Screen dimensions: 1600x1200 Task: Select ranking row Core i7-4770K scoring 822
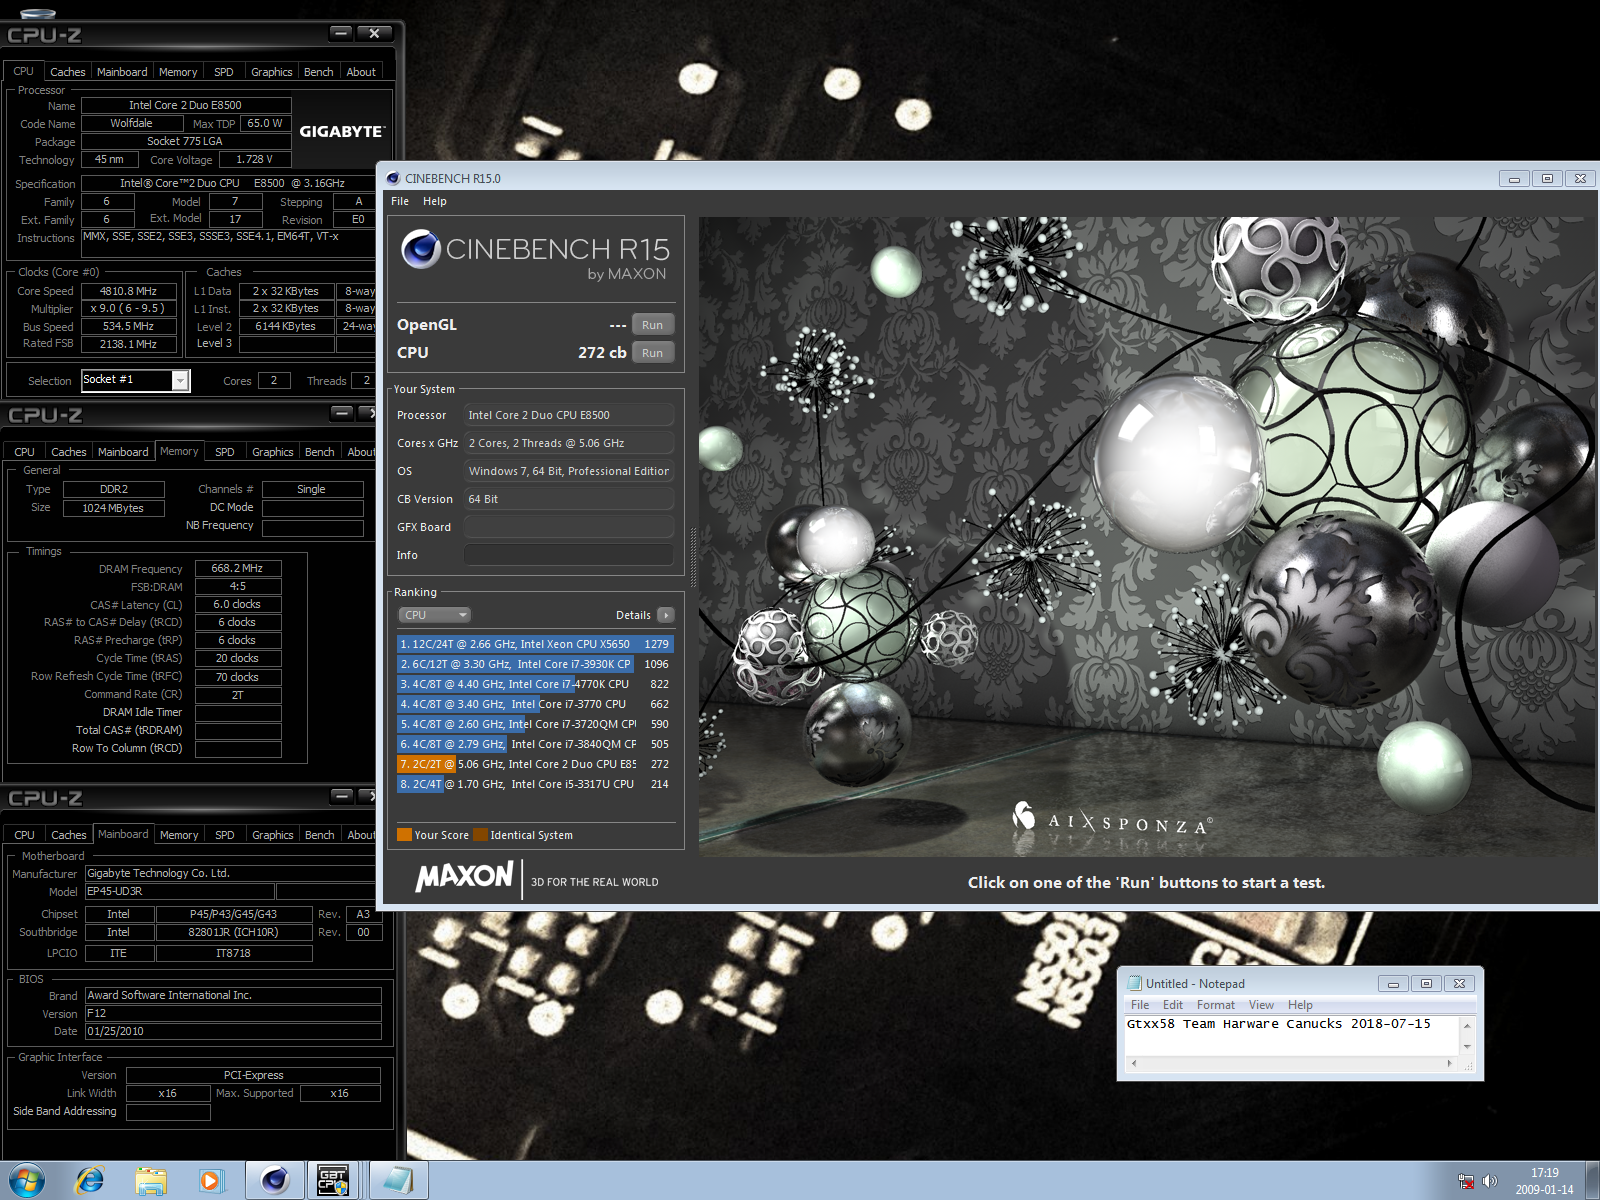coord(535,684)
